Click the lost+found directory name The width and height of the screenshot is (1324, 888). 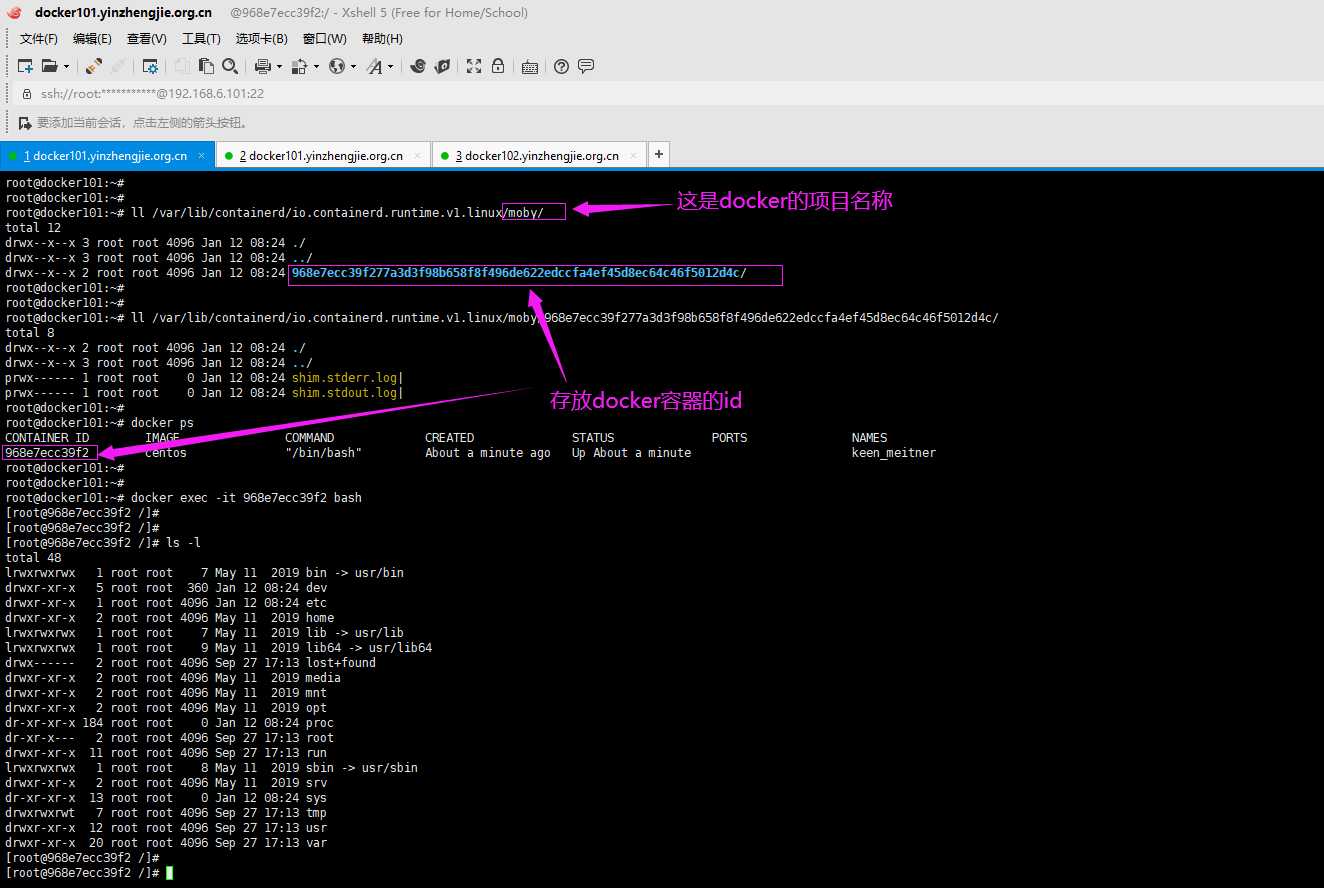click(x=341, y=663)
